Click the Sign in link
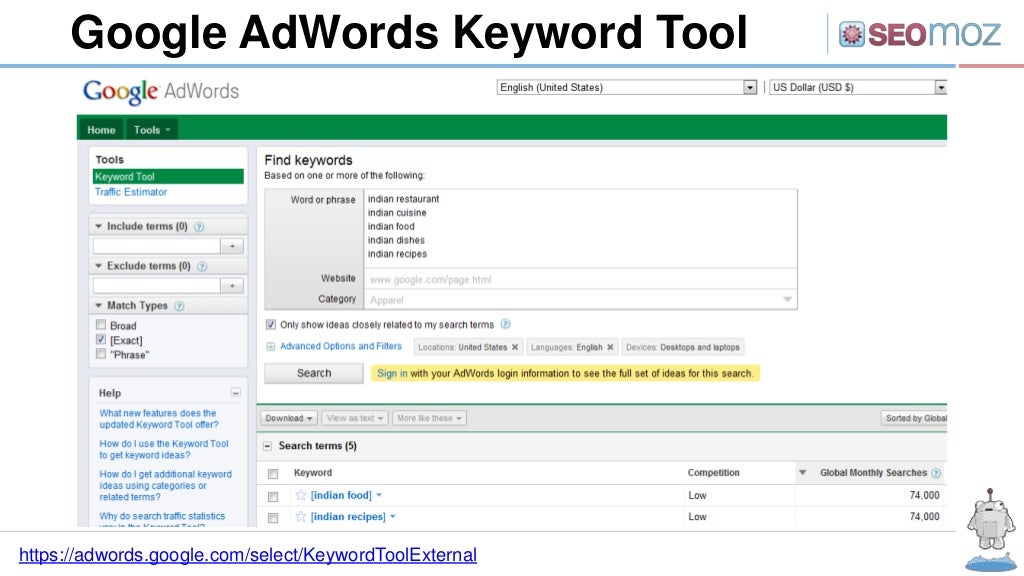The image size is (1024, 576). (392, 374)
